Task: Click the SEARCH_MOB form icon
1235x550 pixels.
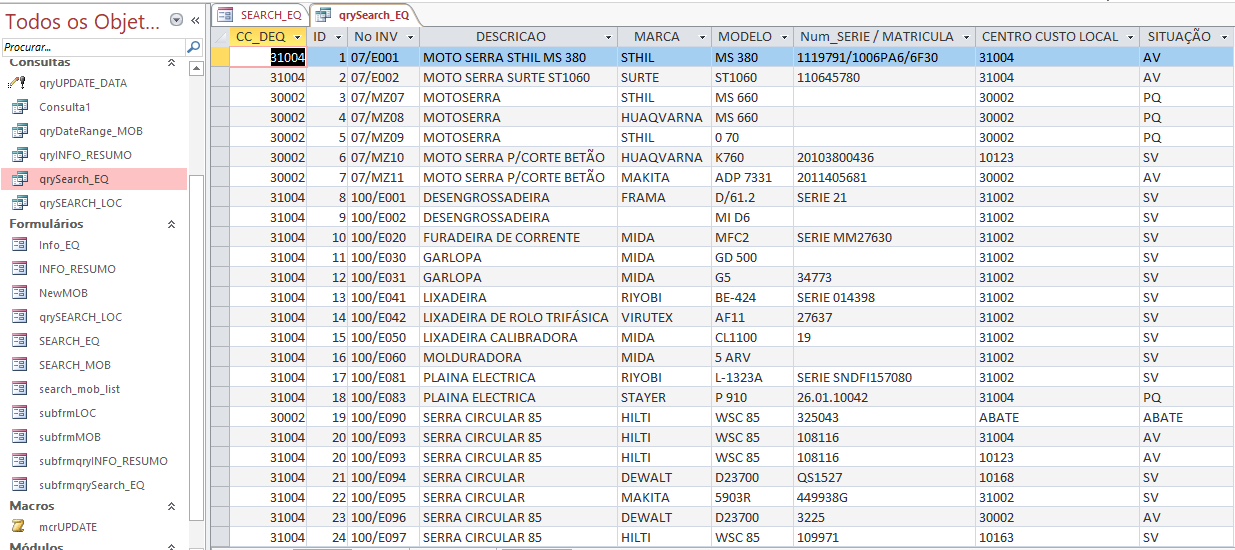Action: pos(19,365)
